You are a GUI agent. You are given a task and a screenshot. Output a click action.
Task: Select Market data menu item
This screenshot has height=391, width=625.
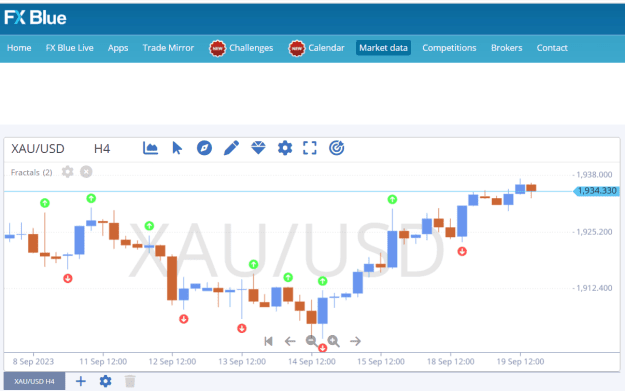pos(383,48)
